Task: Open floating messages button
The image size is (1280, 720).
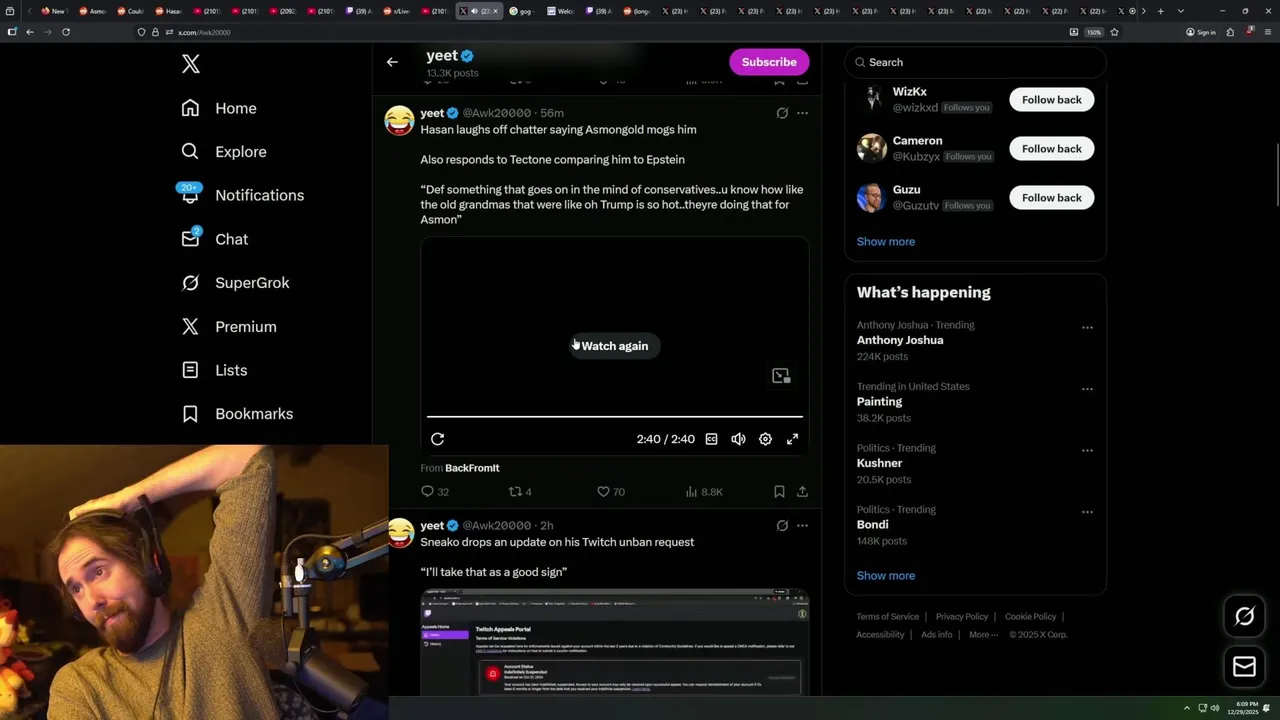Action: [1244, 667]
